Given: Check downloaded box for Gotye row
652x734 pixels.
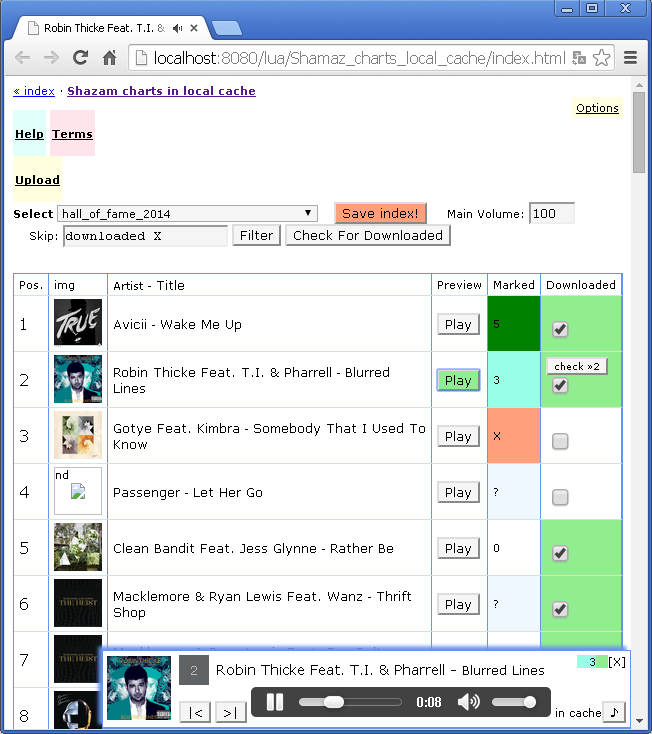Looking at the screenshot, I should (560, 441).
